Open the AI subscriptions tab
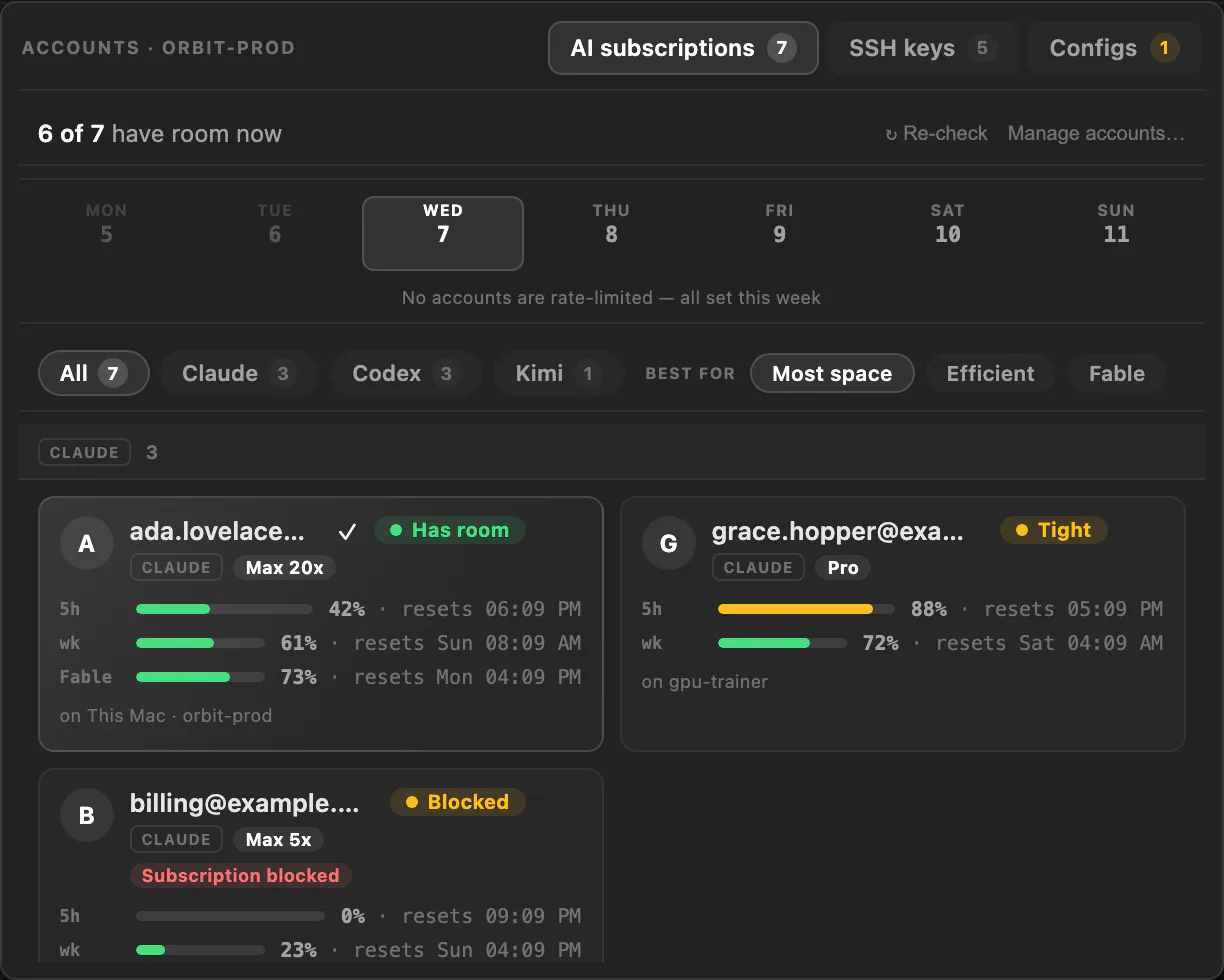This screenshot has height=980, width=1224. tap(683, 48)
